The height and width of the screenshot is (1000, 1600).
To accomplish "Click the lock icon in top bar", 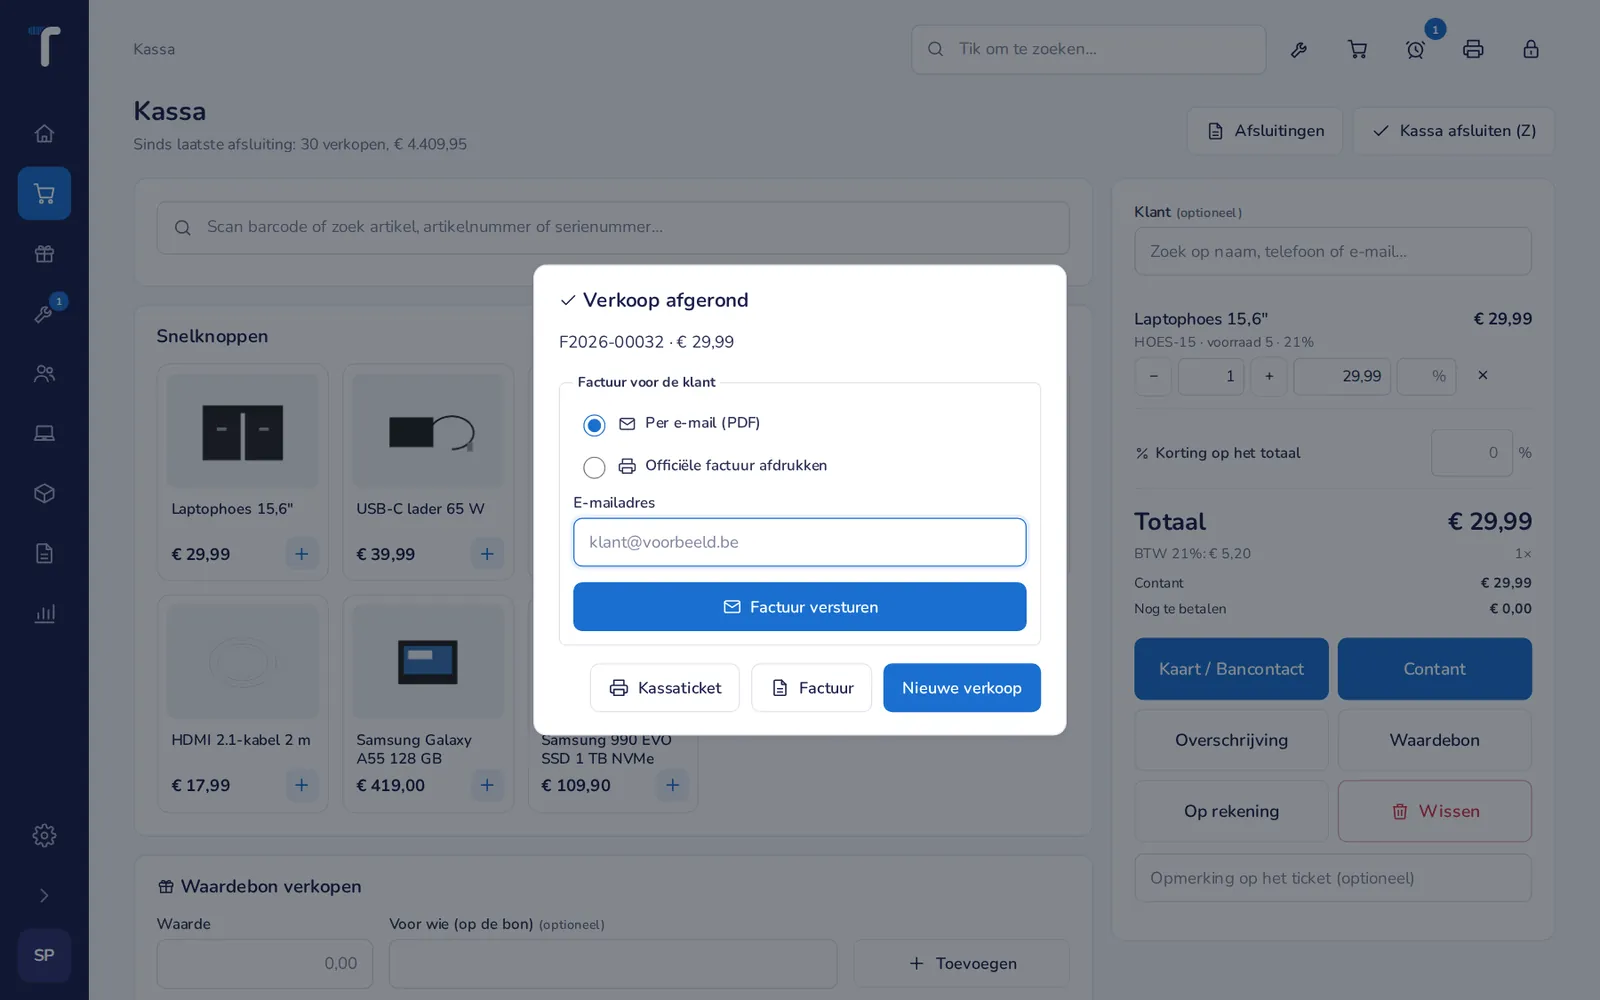I will pos(1531,49).
